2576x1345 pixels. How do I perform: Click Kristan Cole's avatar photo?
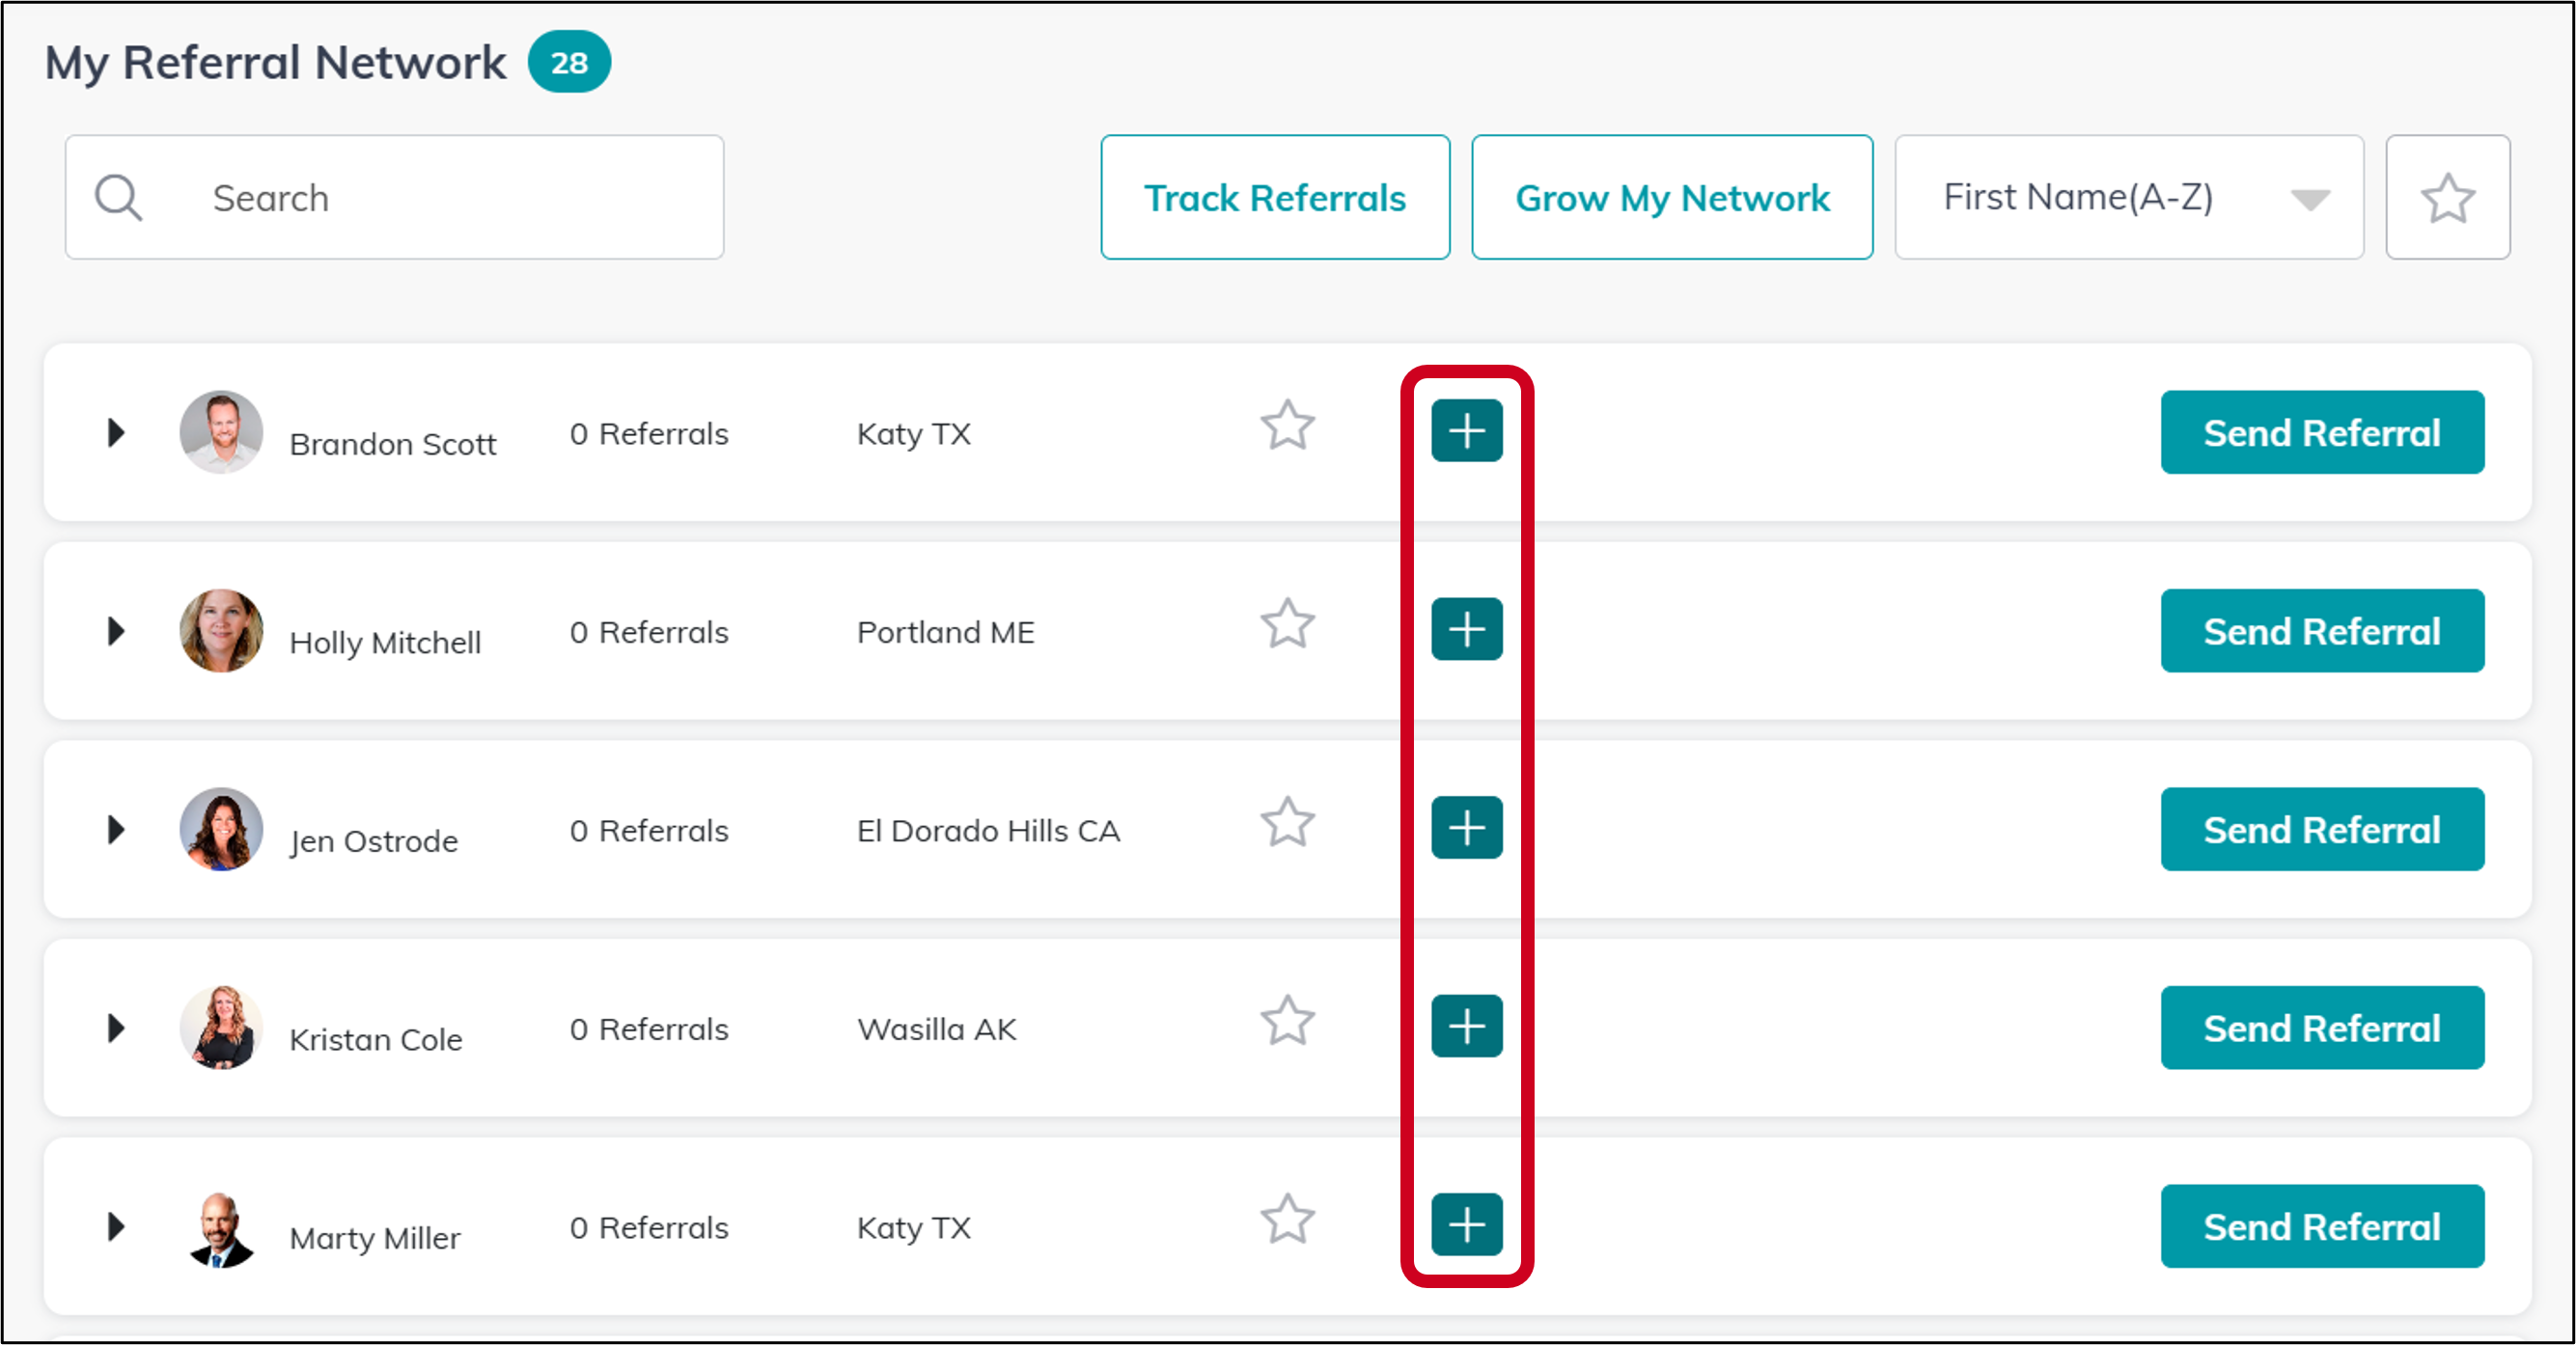[221, 1028]
